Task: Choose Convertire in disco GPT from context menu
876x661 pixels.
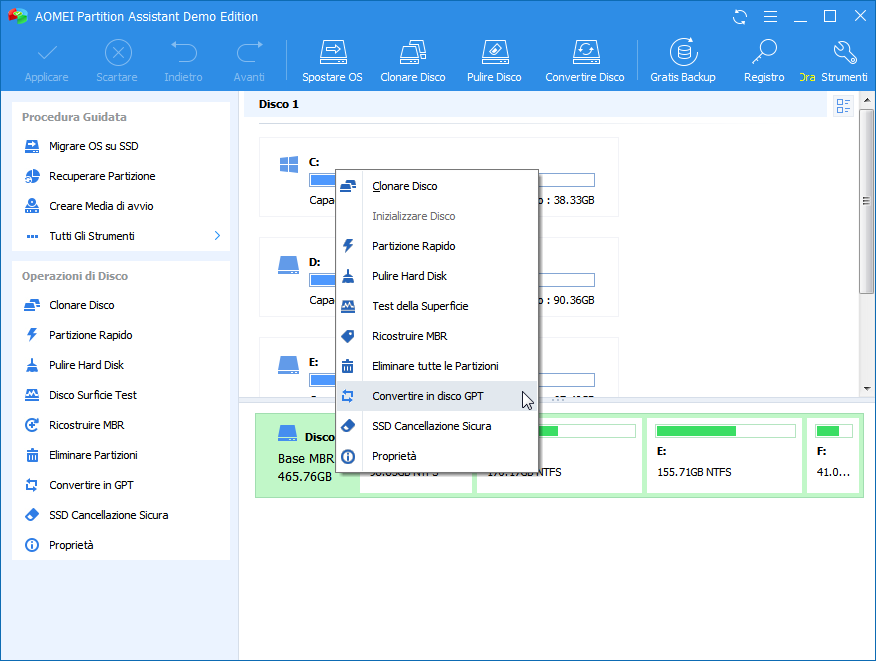Action: (x=427, y=396)
